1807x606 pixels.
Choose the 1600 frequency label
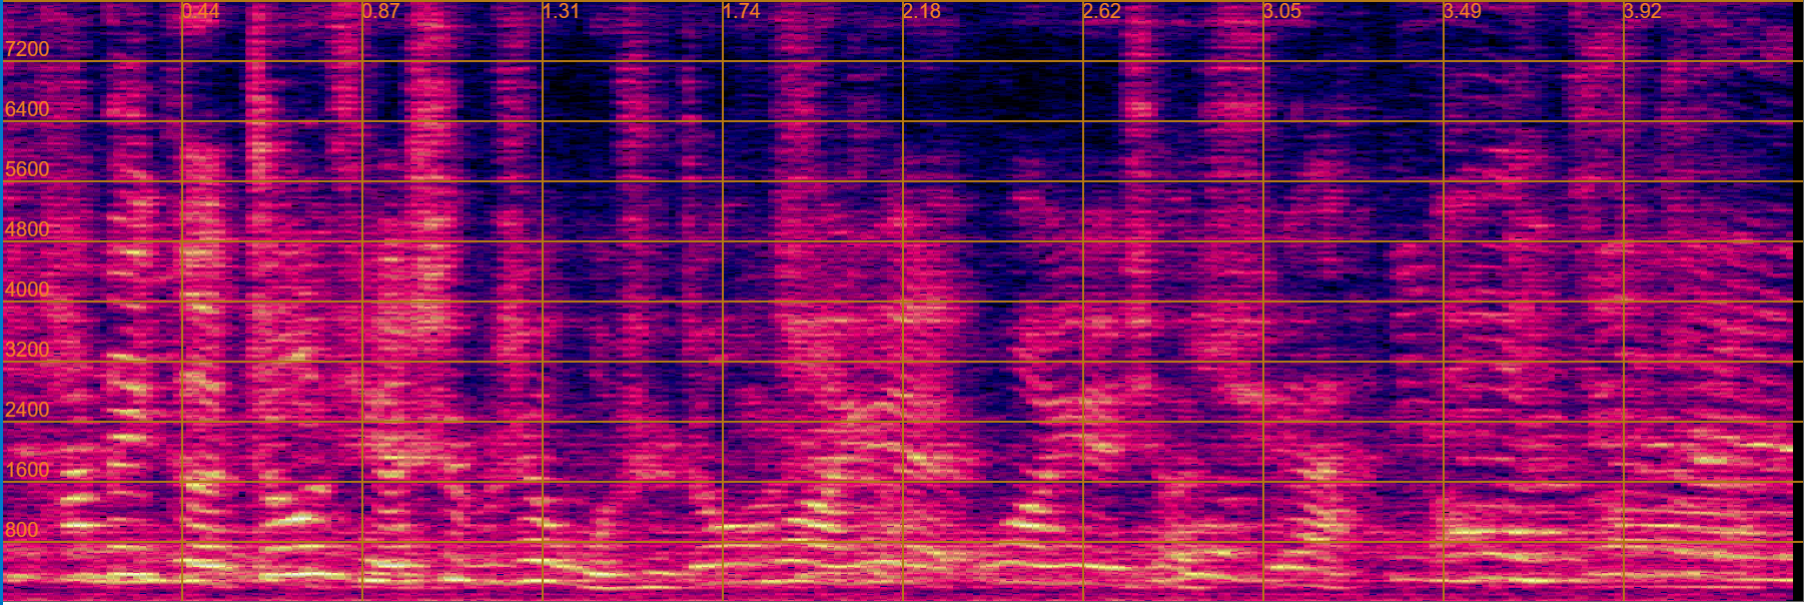(x=27, y=470)
